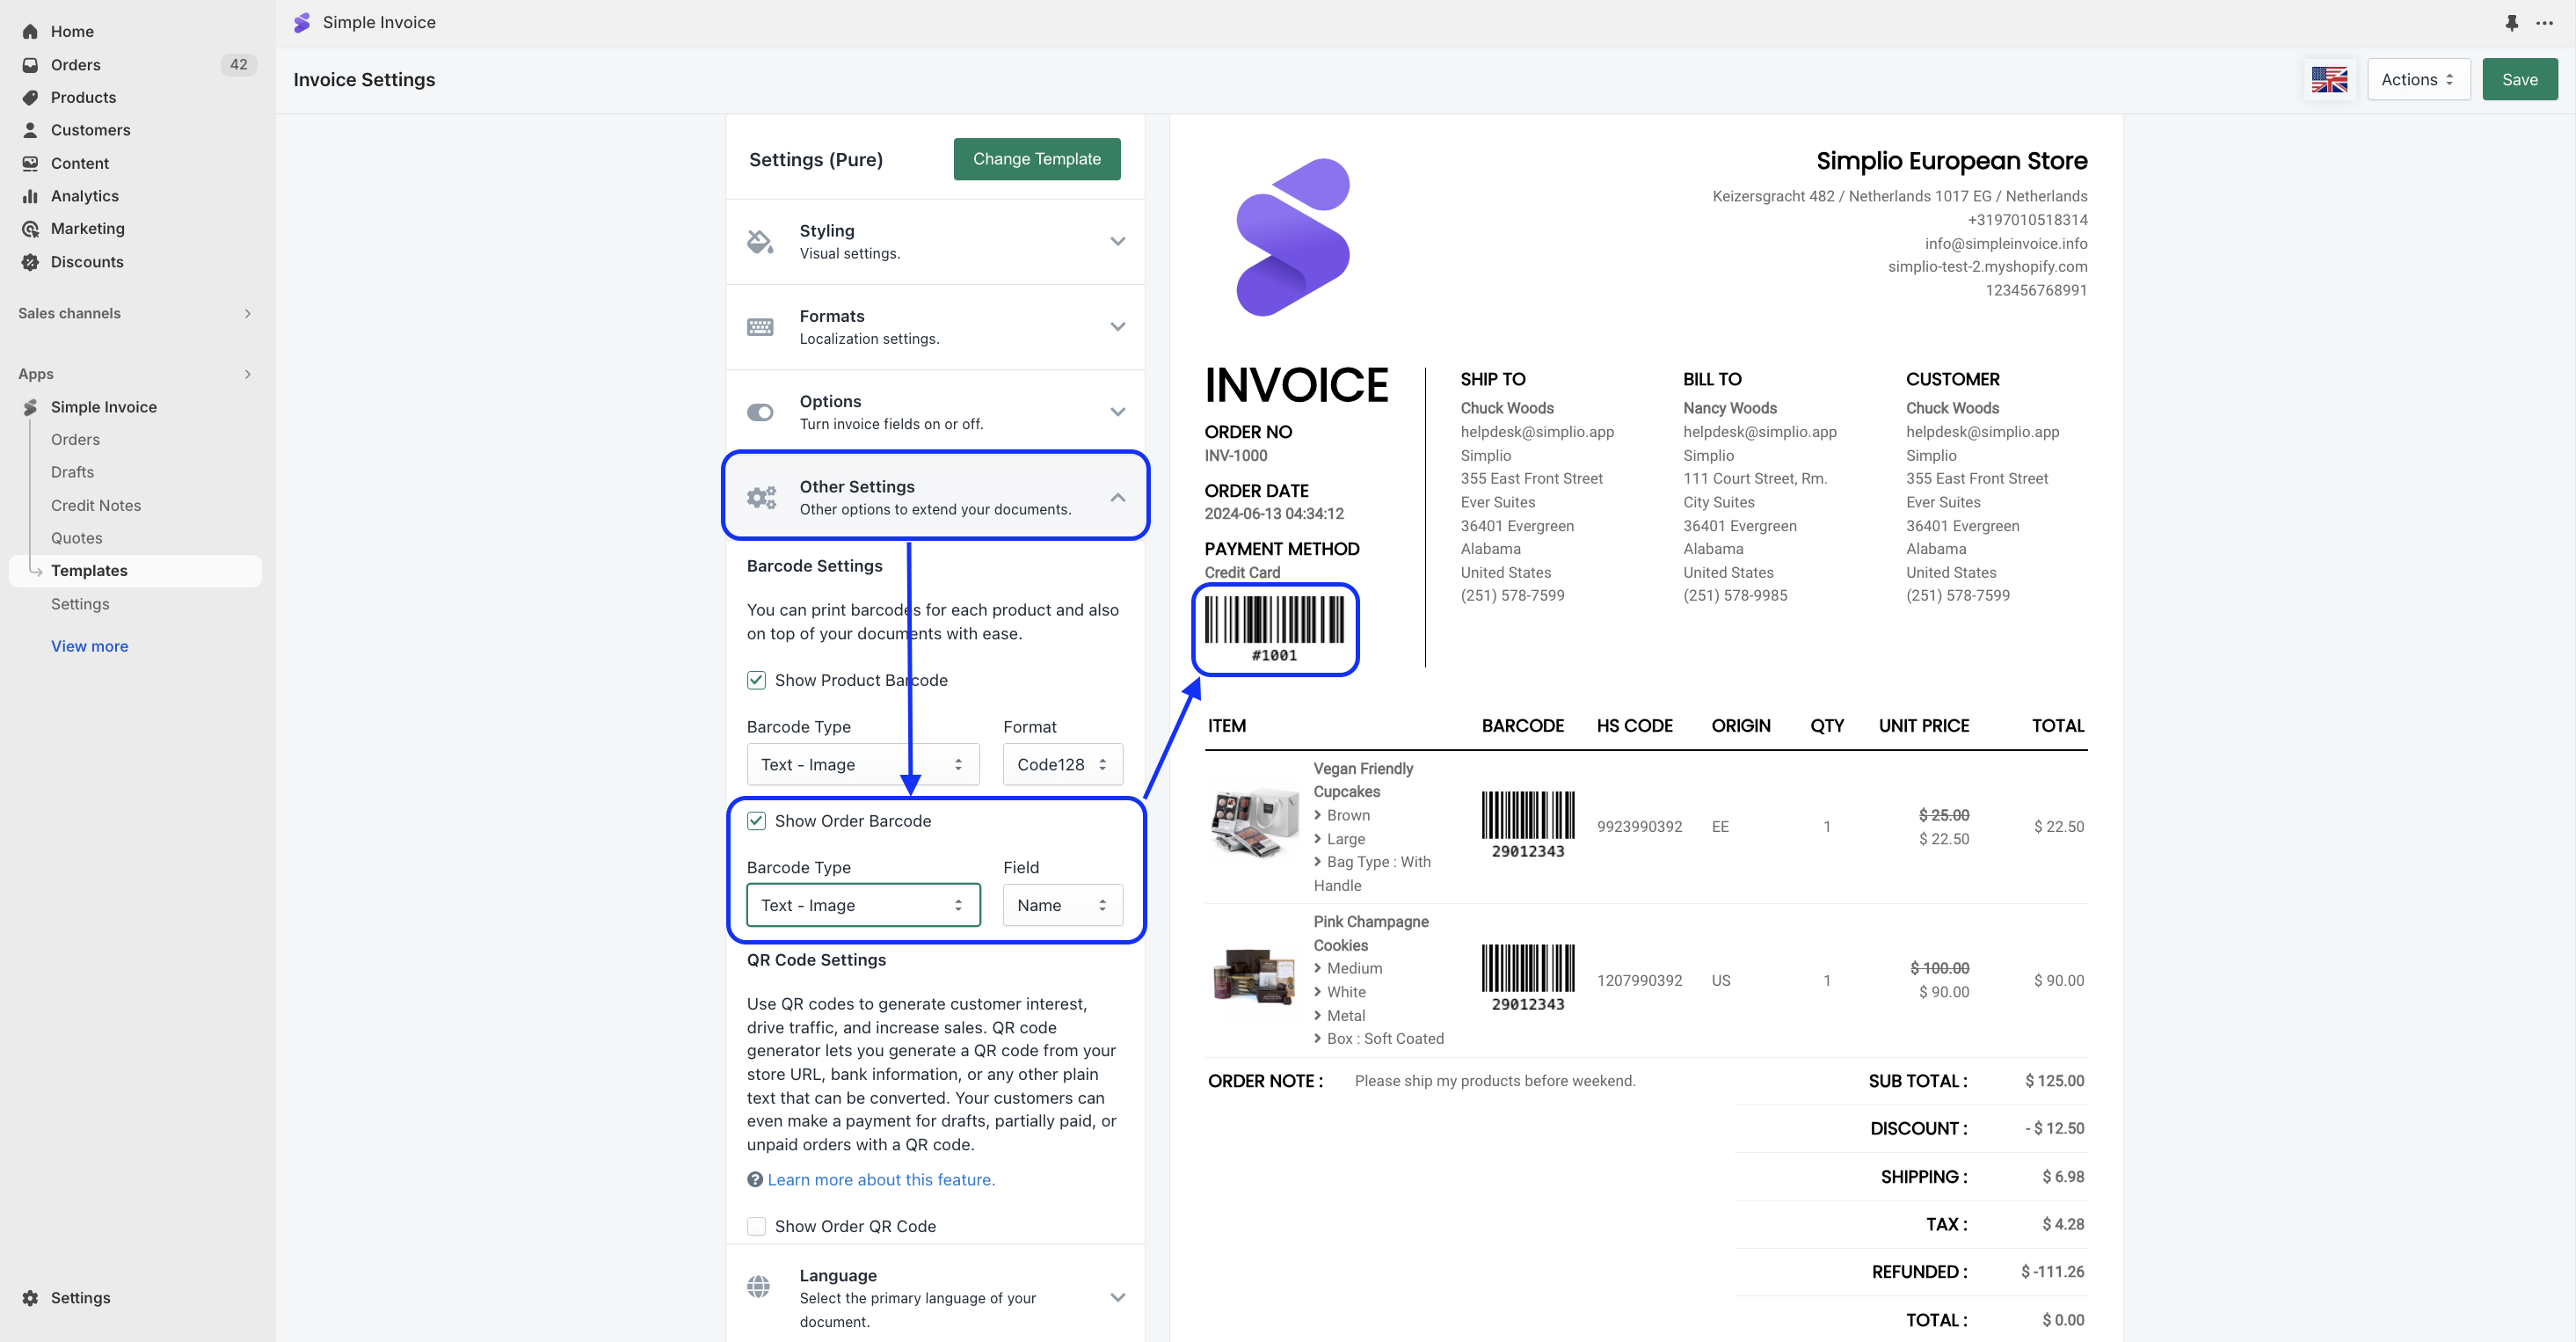This screenshot has width=2576, height=1342.
Task: Click the Formats keyboard icon
Action: tap(760, 327)
